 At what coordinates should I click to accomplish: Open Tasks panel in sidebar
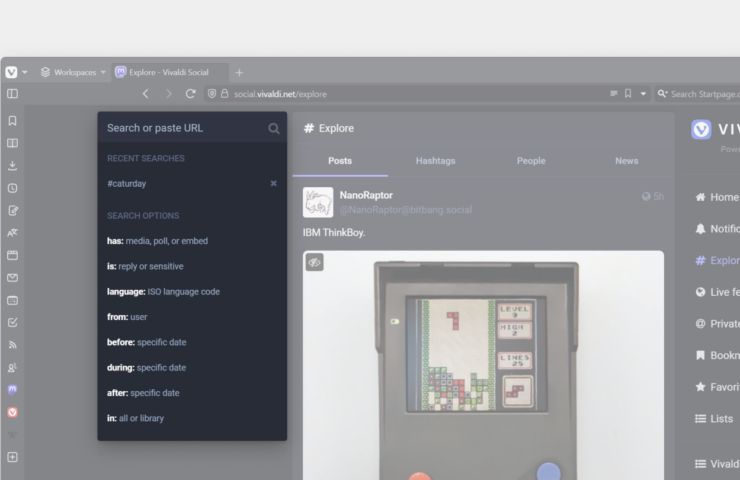click(13, 322)
